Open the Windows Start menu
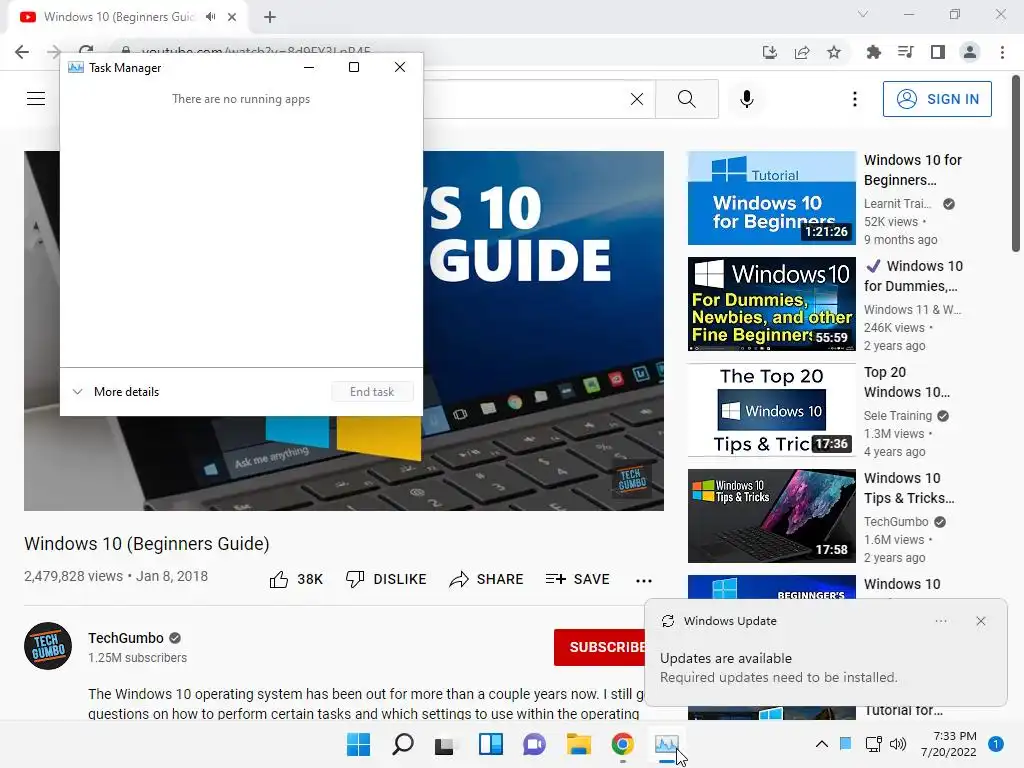The width and height of the screenshot is (1024, 768). [x=359, y=744]
